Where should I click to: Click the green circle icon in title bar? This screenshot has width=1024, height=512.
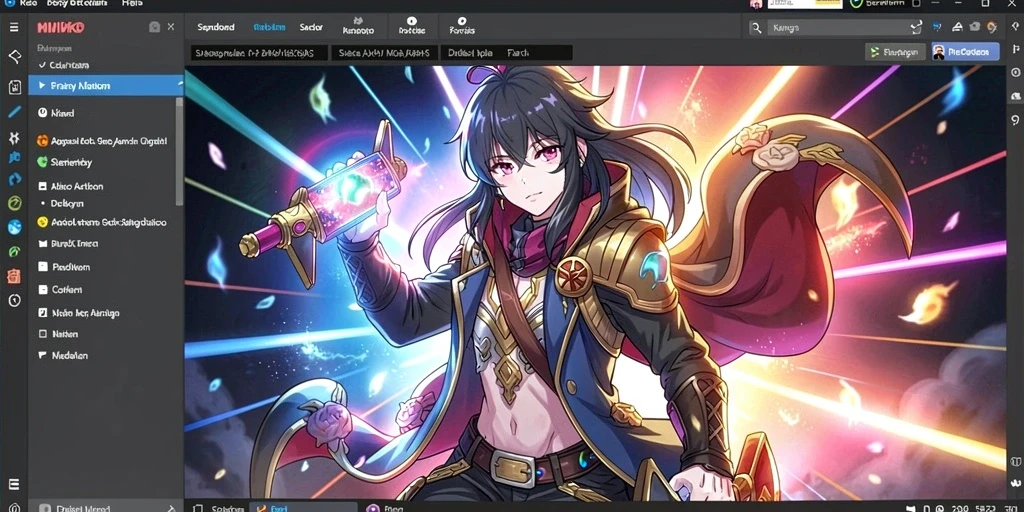(856, 3)
